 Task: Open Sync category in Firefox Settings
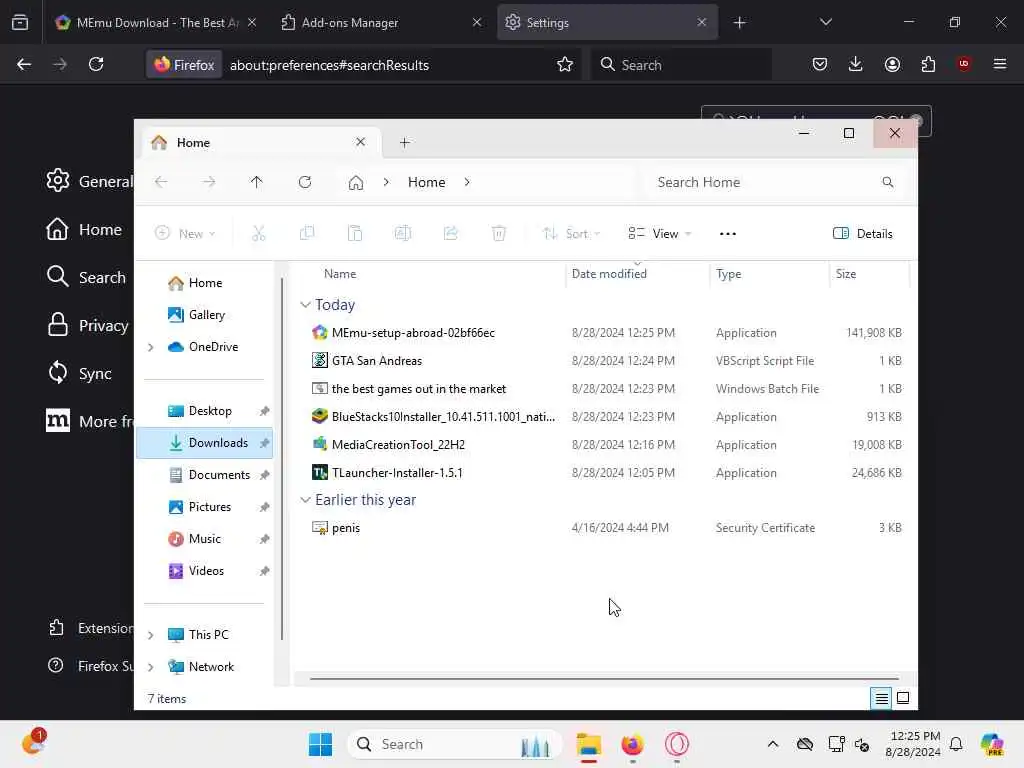point(79,373)
